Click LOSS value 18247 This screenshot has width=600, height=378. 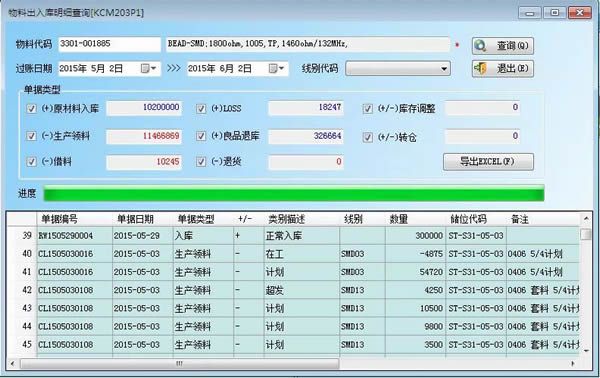(306, 108)
